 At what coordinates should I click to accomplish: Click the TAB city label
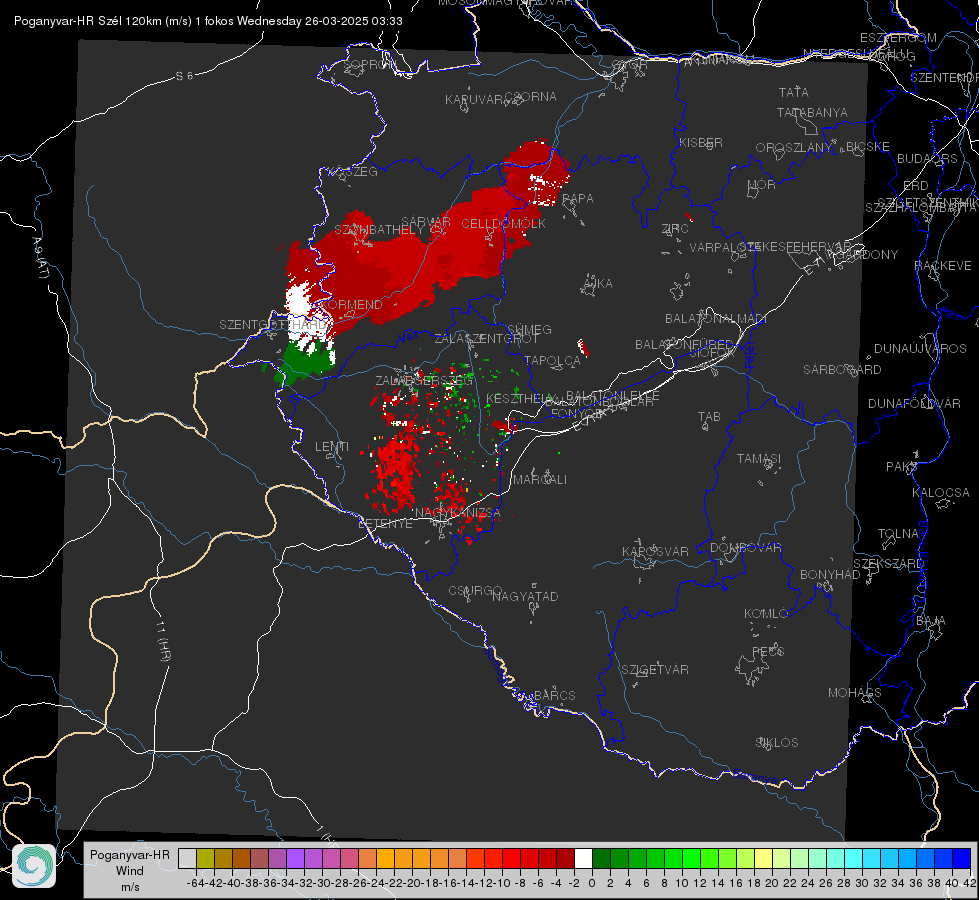pyautogui.click(x=709, y=417)
